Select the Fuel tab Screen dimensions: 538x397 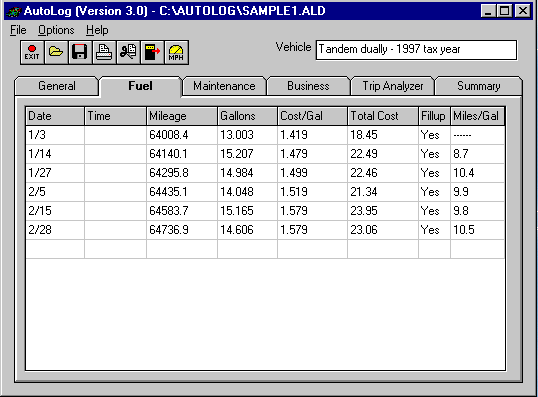(x=140, y=86)
